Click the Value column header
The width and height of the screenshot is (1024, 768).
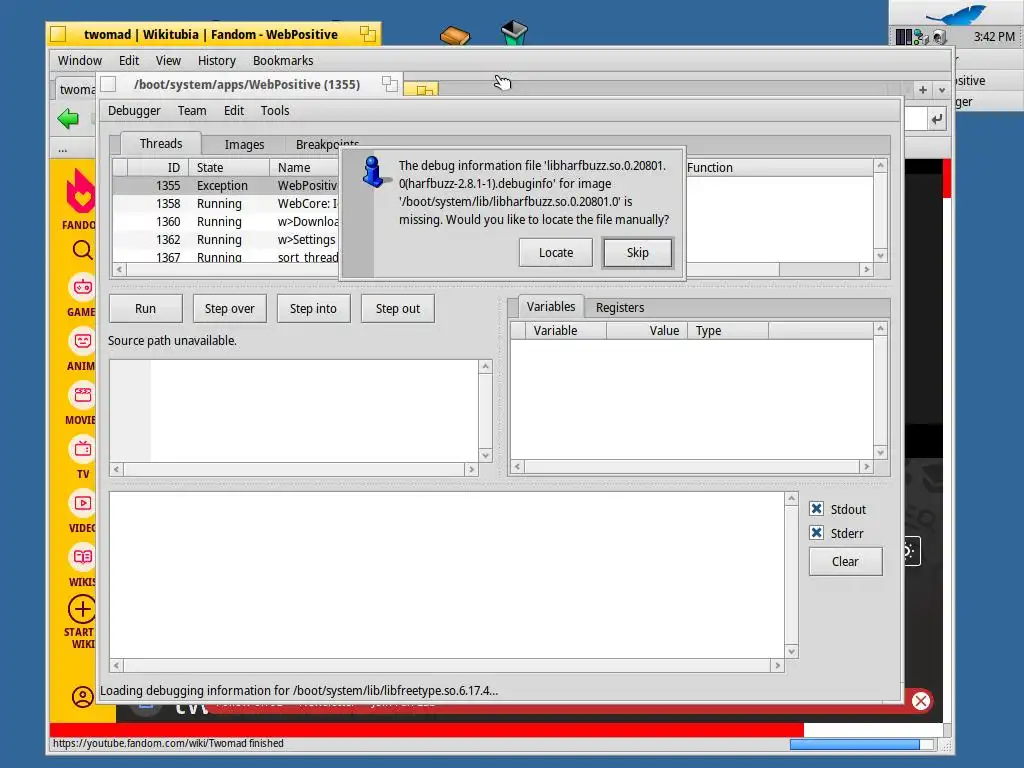647,330
